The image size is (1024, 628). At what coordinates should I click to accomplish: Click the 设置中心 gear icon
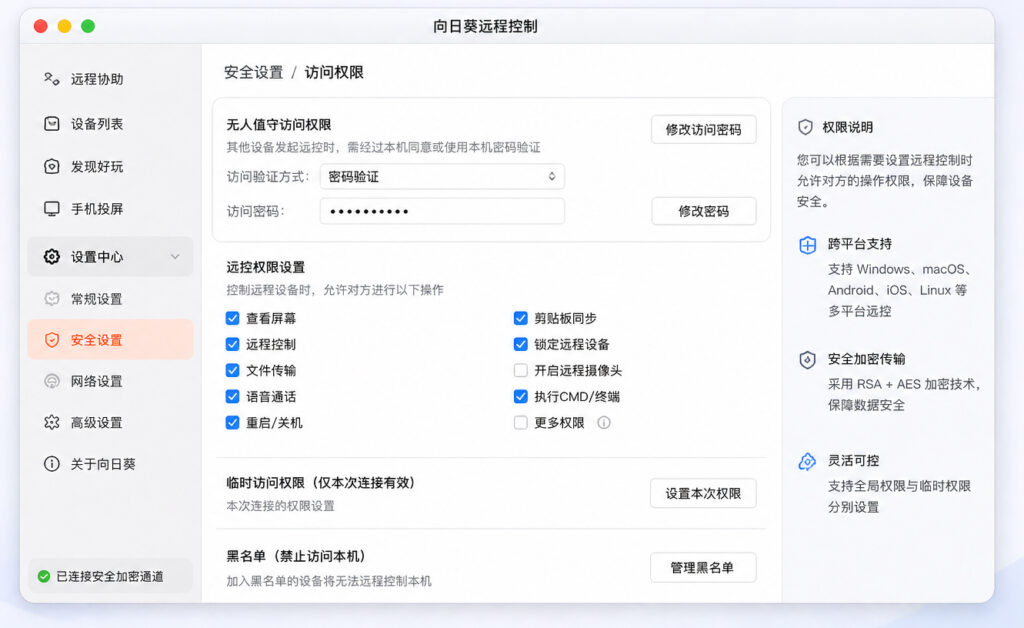(x=52, y=257)
